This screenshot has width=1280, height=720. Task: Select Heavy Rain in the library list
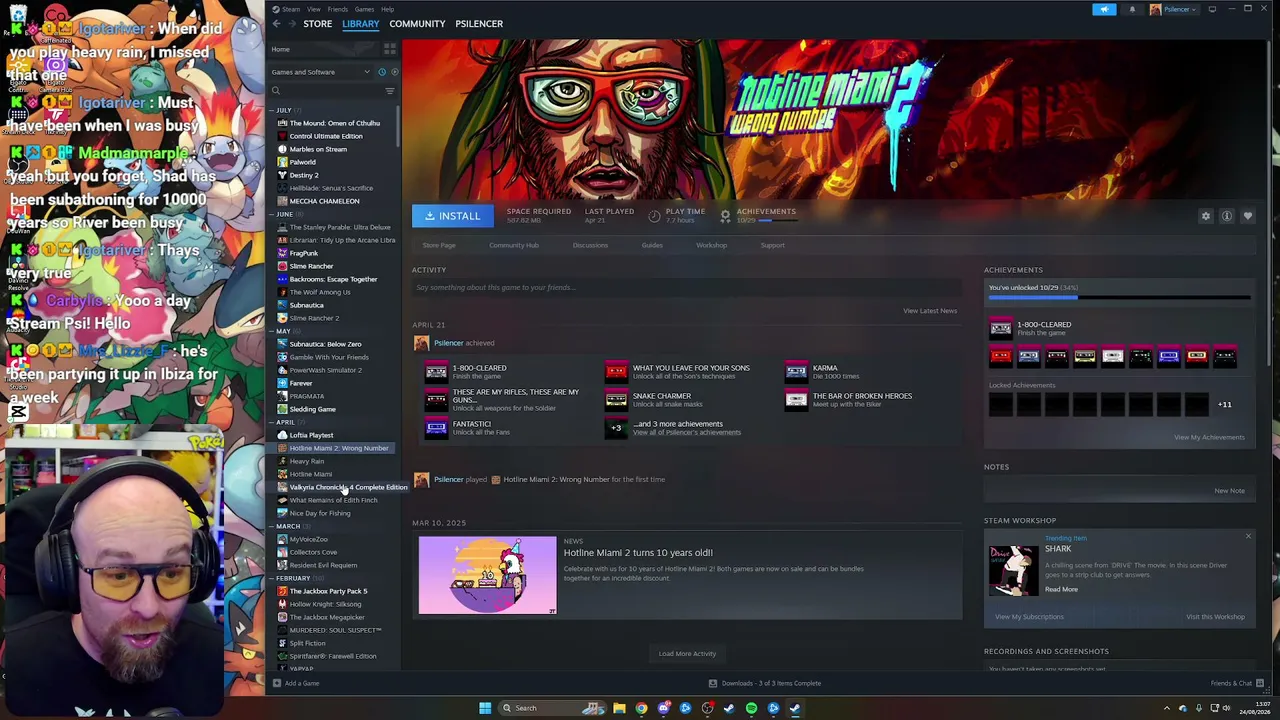click(x=306, y=461)
